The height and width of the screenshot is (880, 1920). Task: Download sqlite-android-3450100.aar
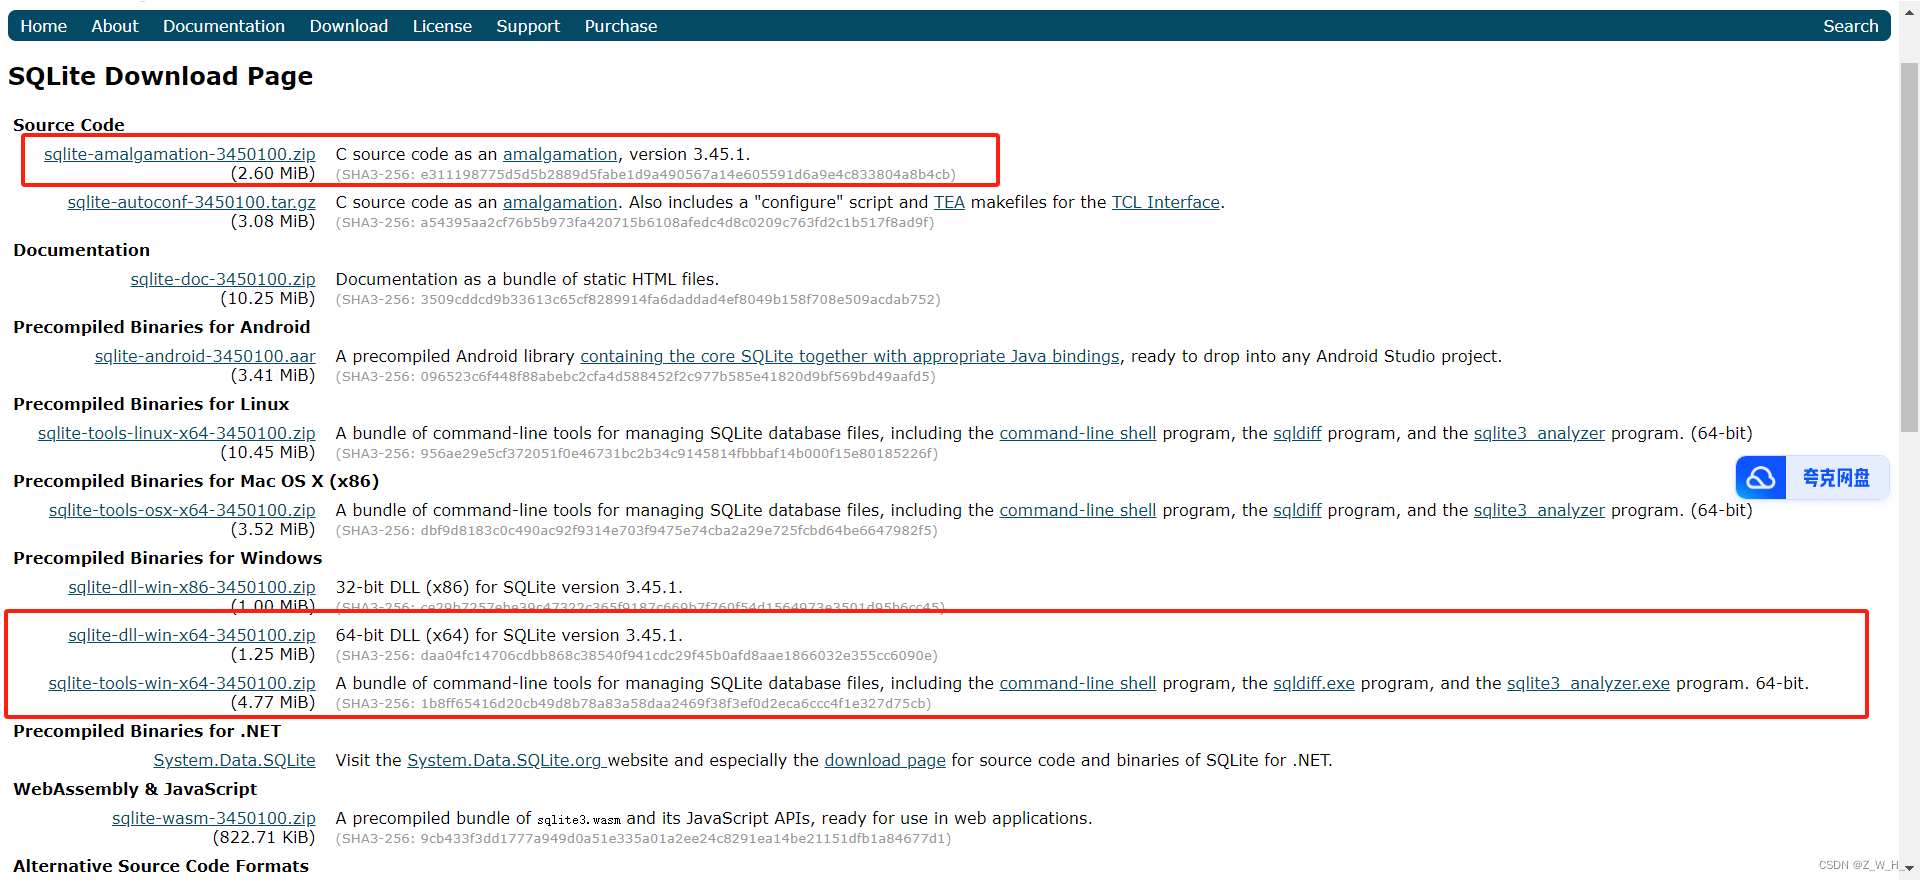pos(205,356)
